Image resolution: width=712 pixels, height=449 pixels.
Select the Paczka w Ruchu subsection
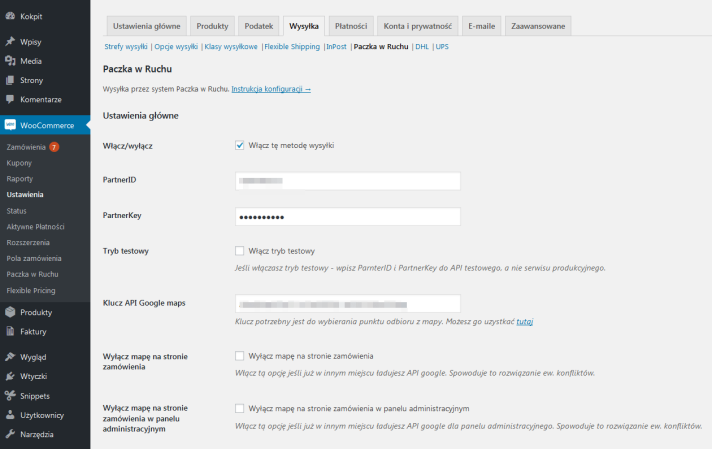tap(381, 46)
